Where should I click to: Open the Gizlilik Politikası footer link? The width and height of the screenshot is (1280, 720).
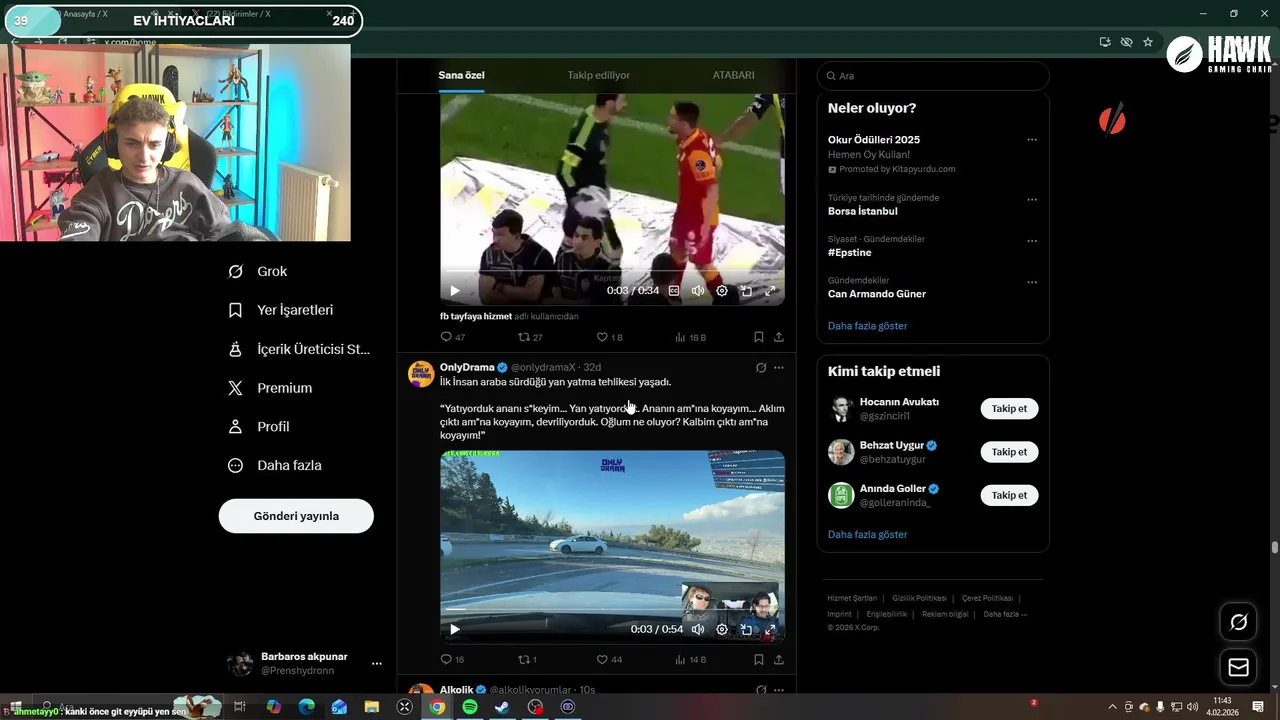tap(919, 598)
